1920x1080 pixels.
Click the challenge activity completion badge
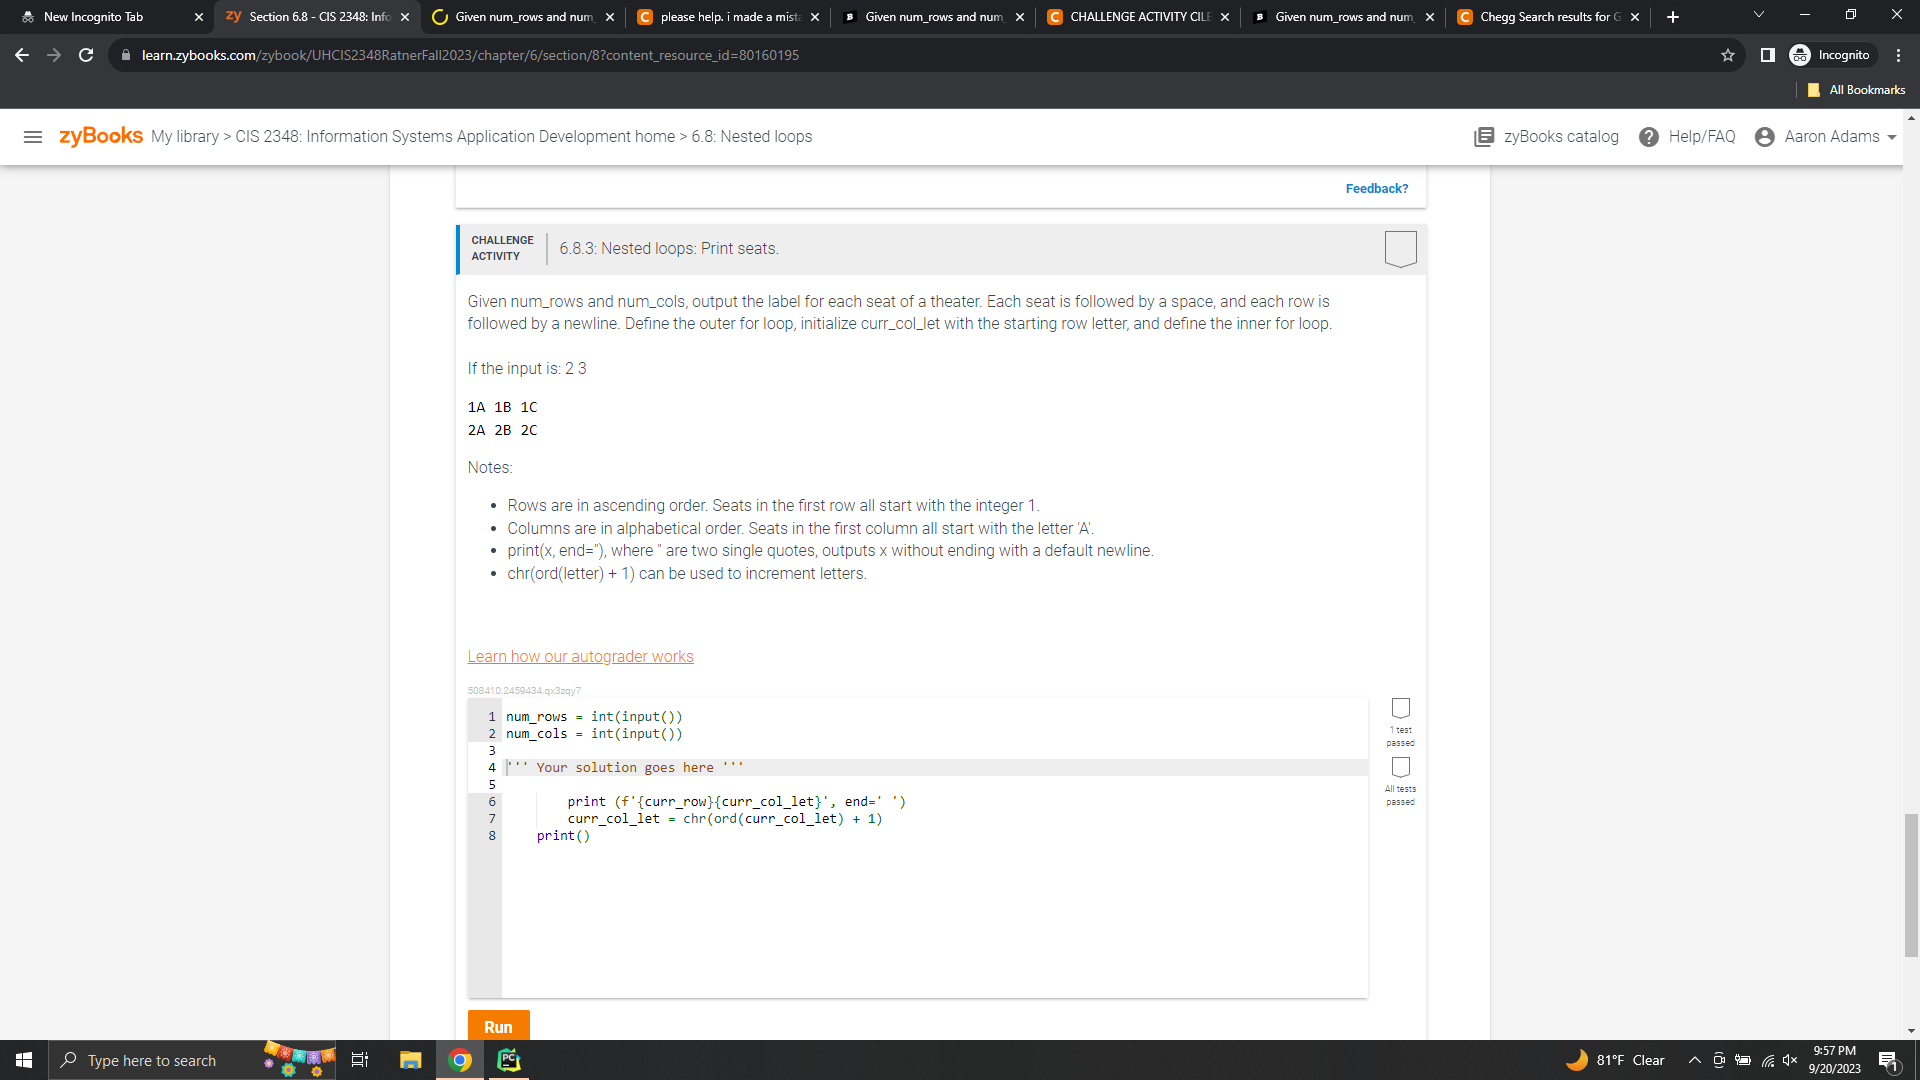click(1400, 248)
